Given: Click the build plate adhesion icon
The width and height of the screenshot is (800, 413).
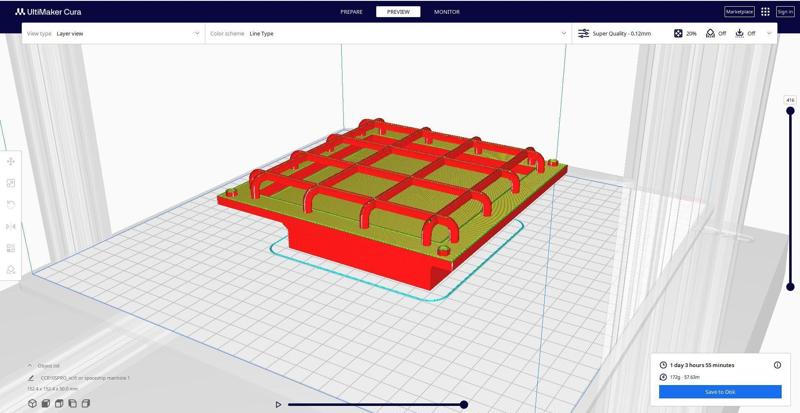Looking at the screenshot, I should click(739, 34).
